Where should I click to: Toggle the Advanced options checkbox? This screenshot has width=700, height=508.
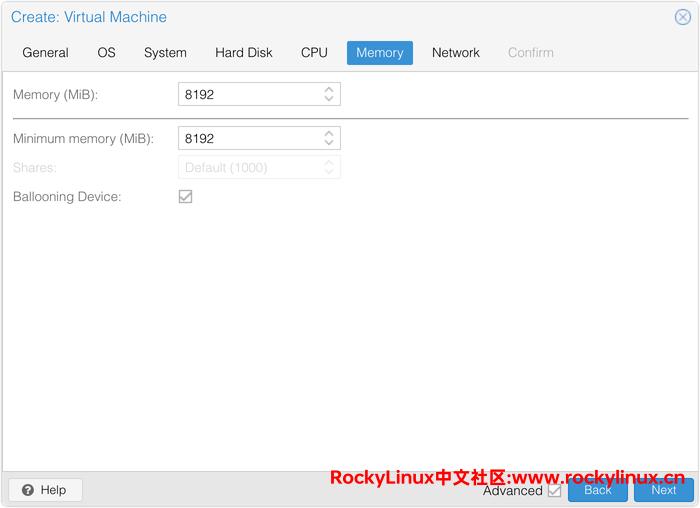pos(555,490)
